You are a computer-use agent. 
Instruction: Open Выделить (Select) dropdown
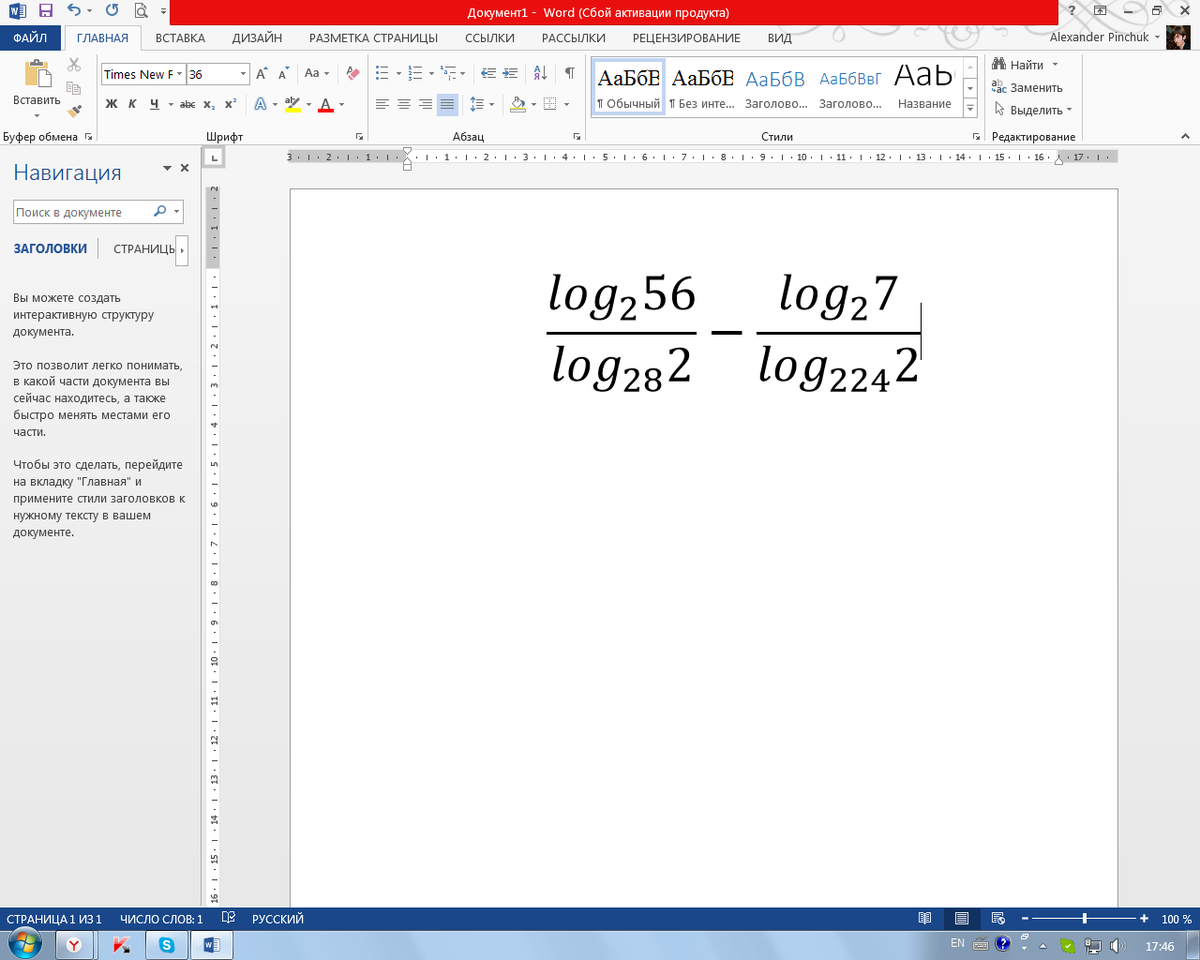(x=1032, y=110)
